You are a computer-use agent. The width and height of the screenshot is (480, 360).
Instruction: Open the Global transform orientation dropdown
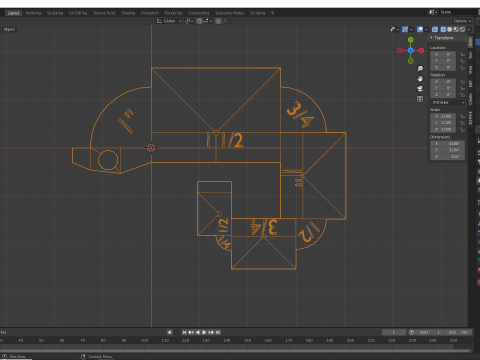click(169, 21)
